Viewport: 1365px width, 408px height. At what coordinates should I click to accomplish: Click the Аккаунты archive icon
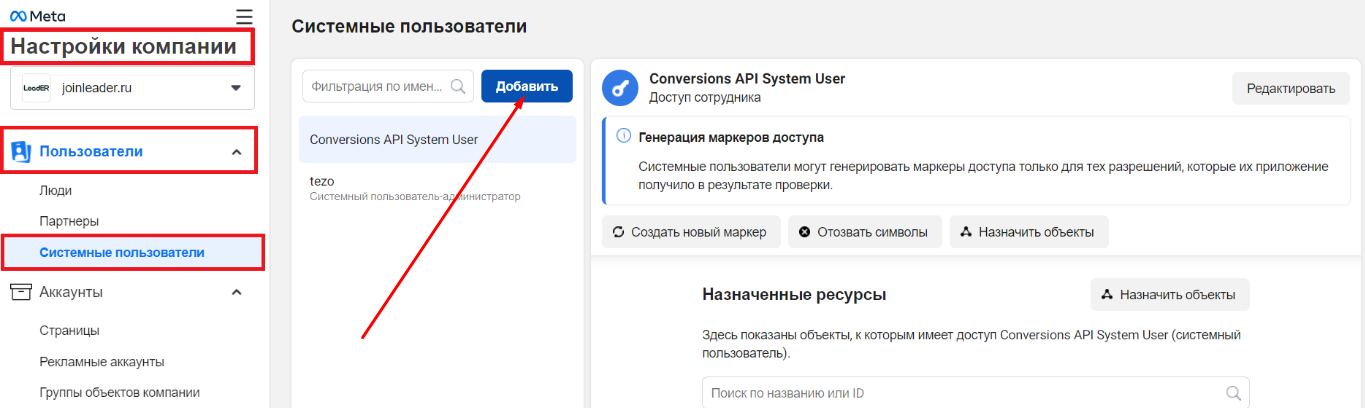21,292
